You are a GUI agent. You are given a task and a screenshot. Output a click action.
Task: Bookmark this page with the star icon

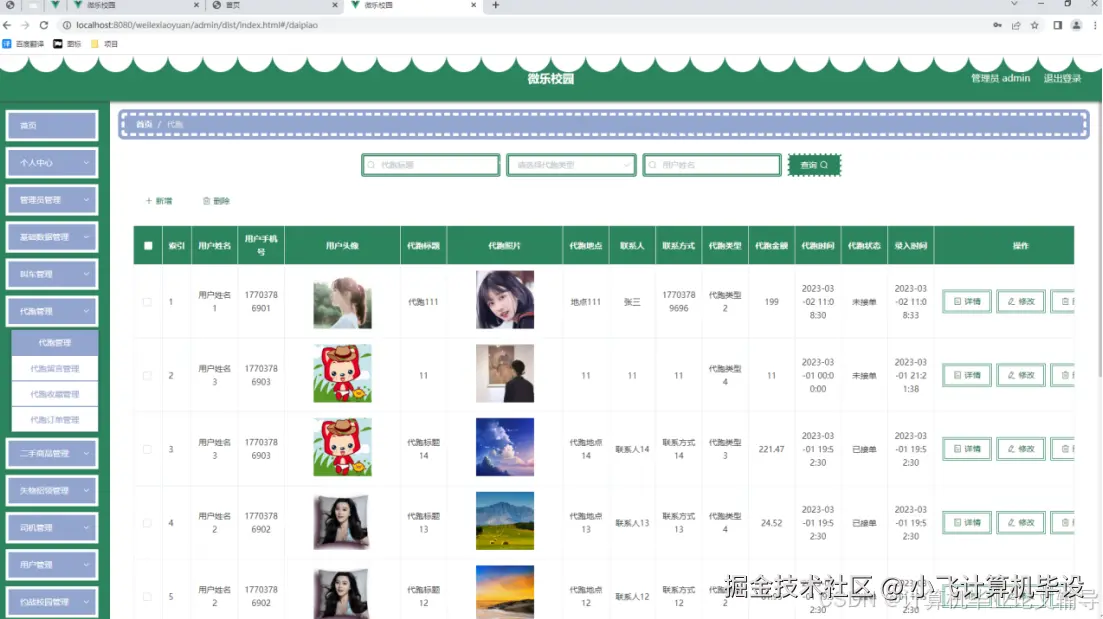(x=1034, y=25)
